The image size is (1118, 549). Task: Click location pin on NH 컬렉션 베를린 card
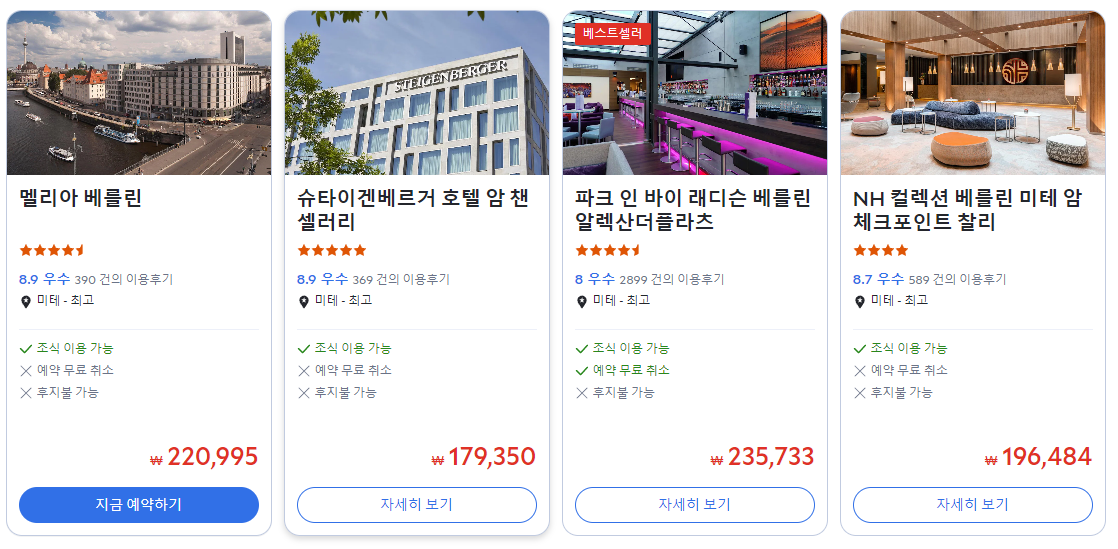[860, 302]
